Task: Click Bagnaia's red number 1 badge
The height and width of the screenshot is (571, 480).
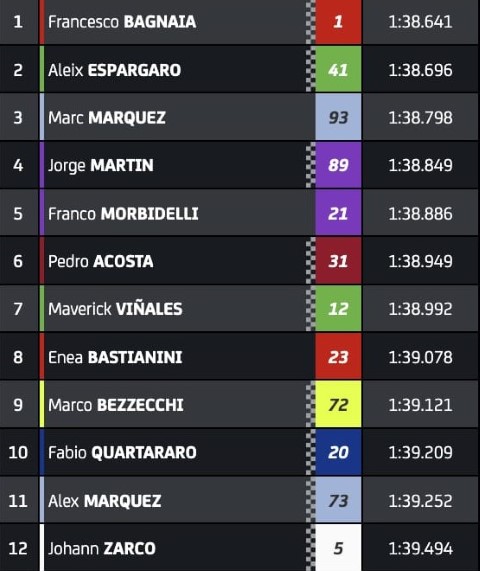Action: point(338,21)
